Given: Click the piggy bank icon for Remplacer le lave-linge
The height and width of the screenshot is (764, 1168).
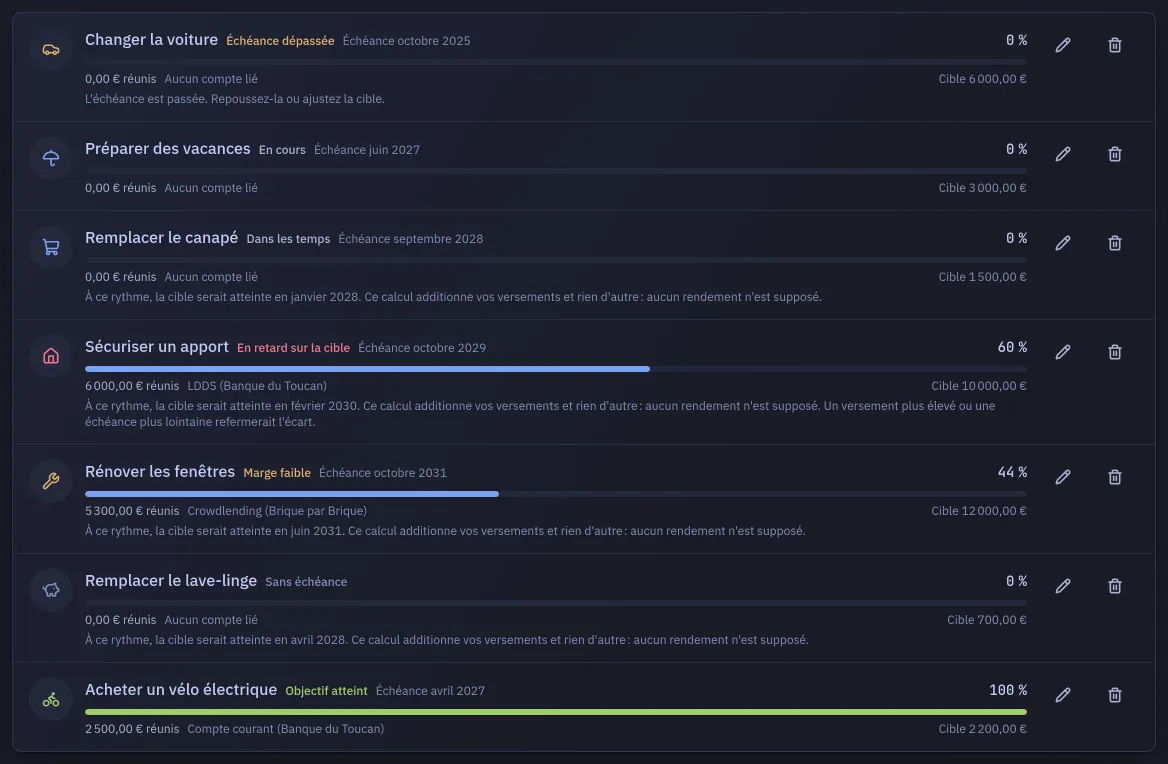Looking at the screenshot, I should pos(51,590).
